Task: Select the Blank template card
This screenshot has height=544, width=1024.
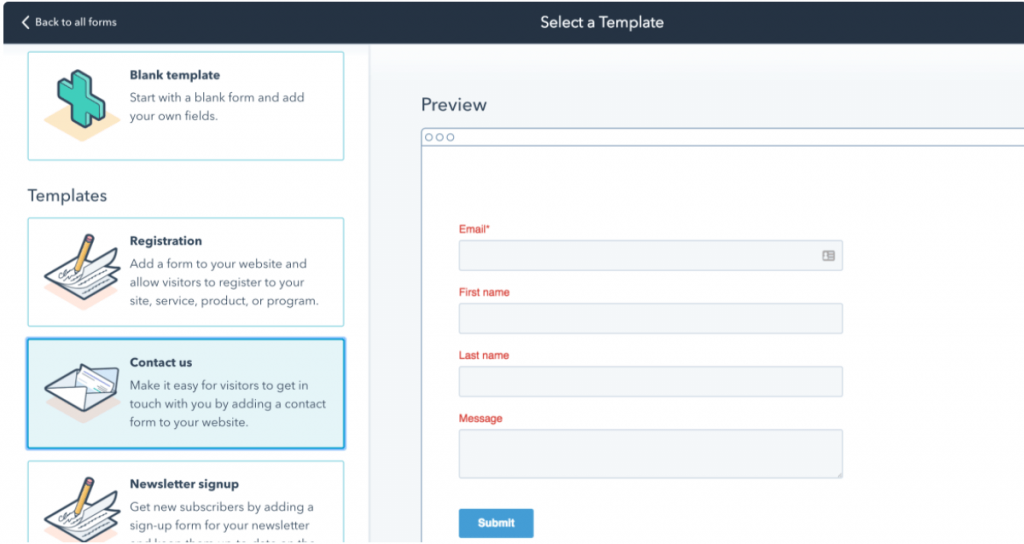Action: click(185, 106)
